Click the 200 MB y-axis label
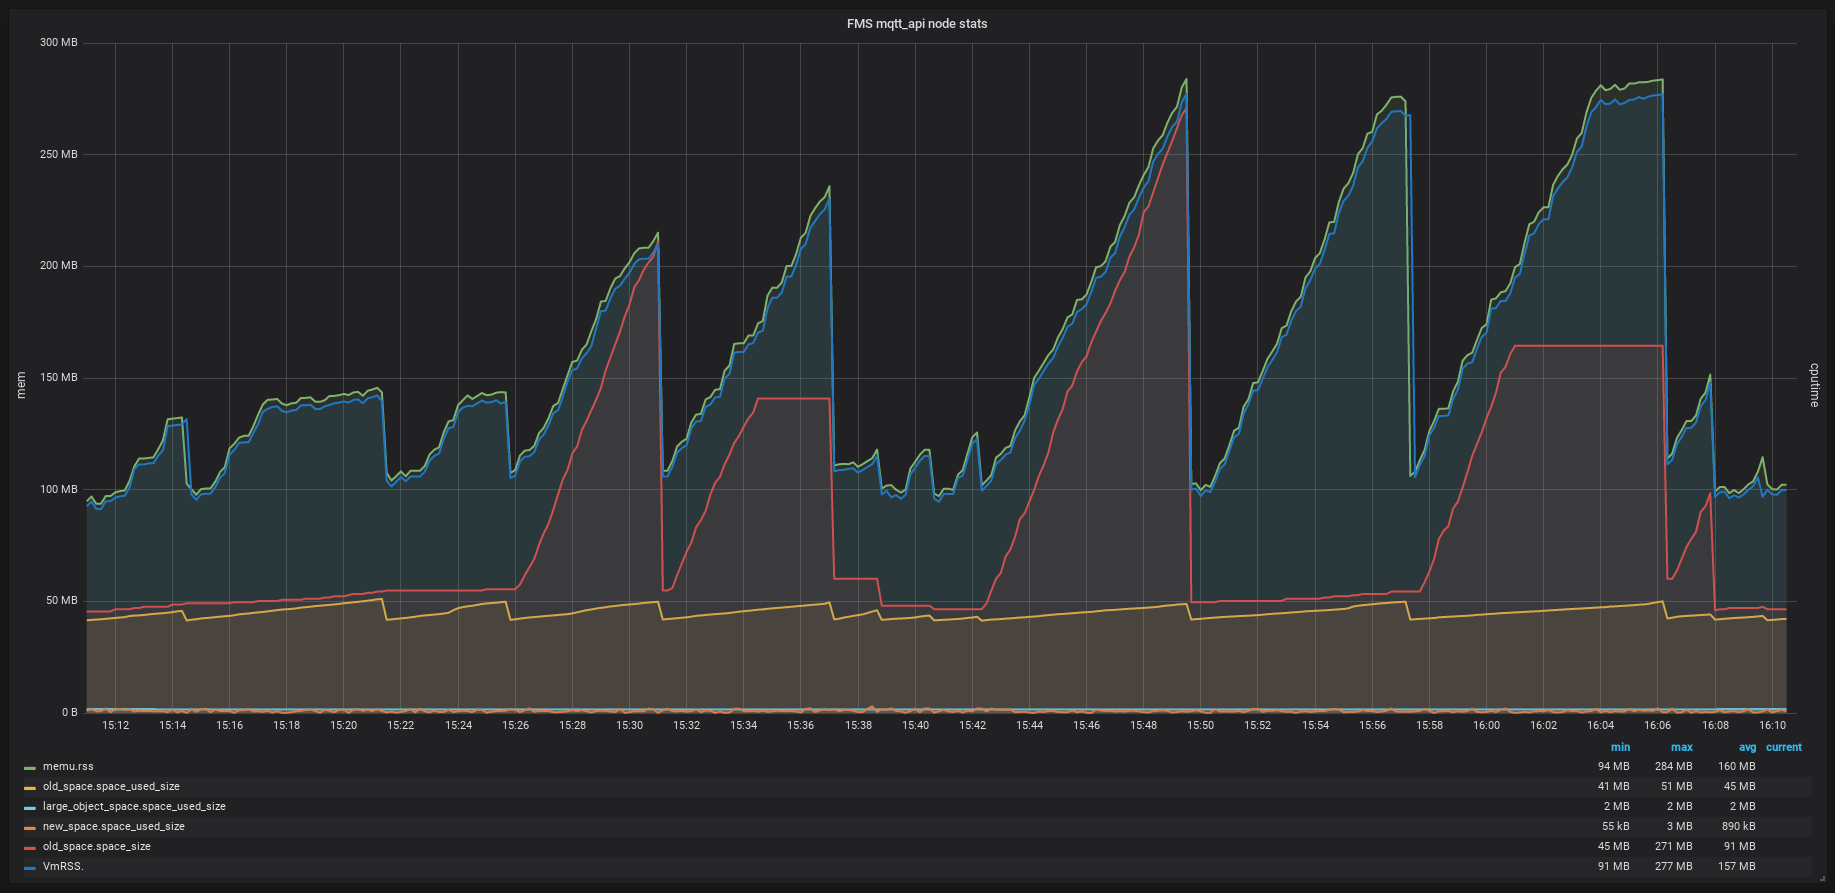Viewport: 1835px width, 893px height. click(x=59, y=266)
